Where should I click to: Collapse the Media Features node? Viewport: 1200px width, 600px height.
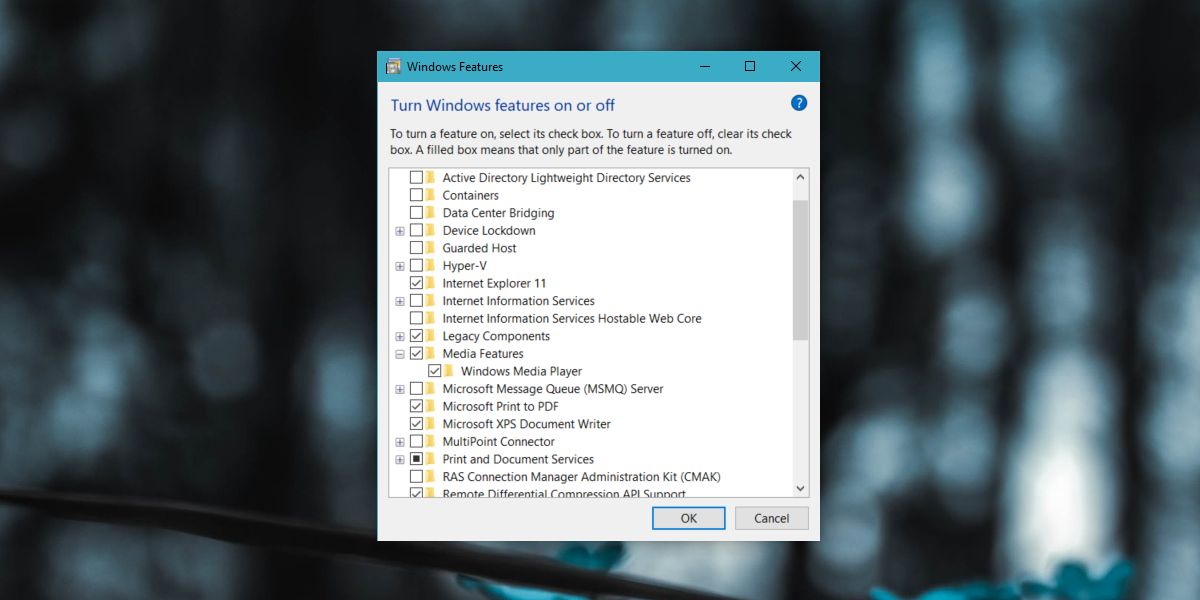point(400,354)
